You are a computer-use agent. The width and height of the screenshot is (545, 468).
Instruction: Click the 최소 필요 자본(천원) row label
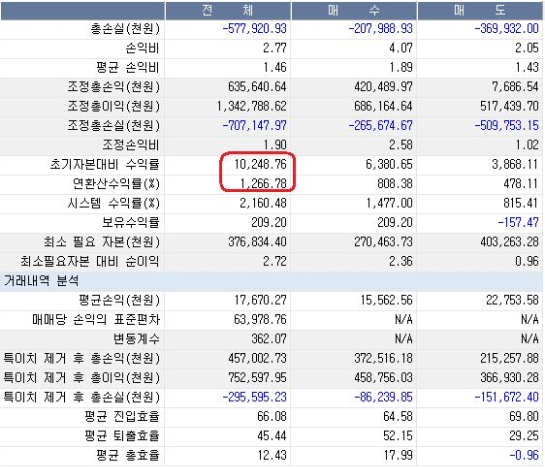coord(102,242)
